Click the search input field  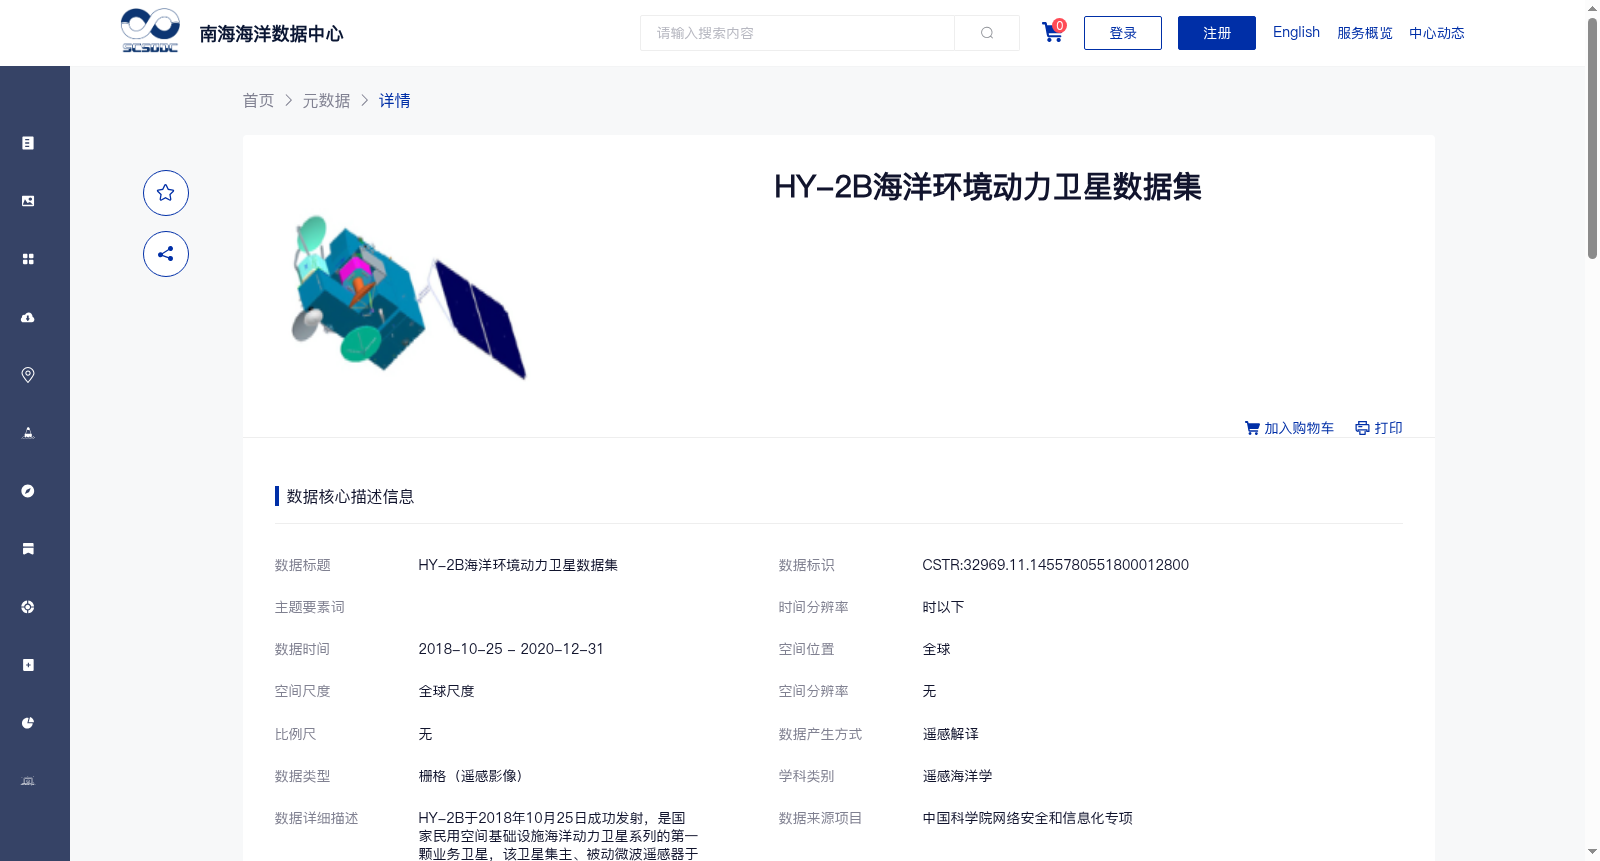[x=797, y=33]
